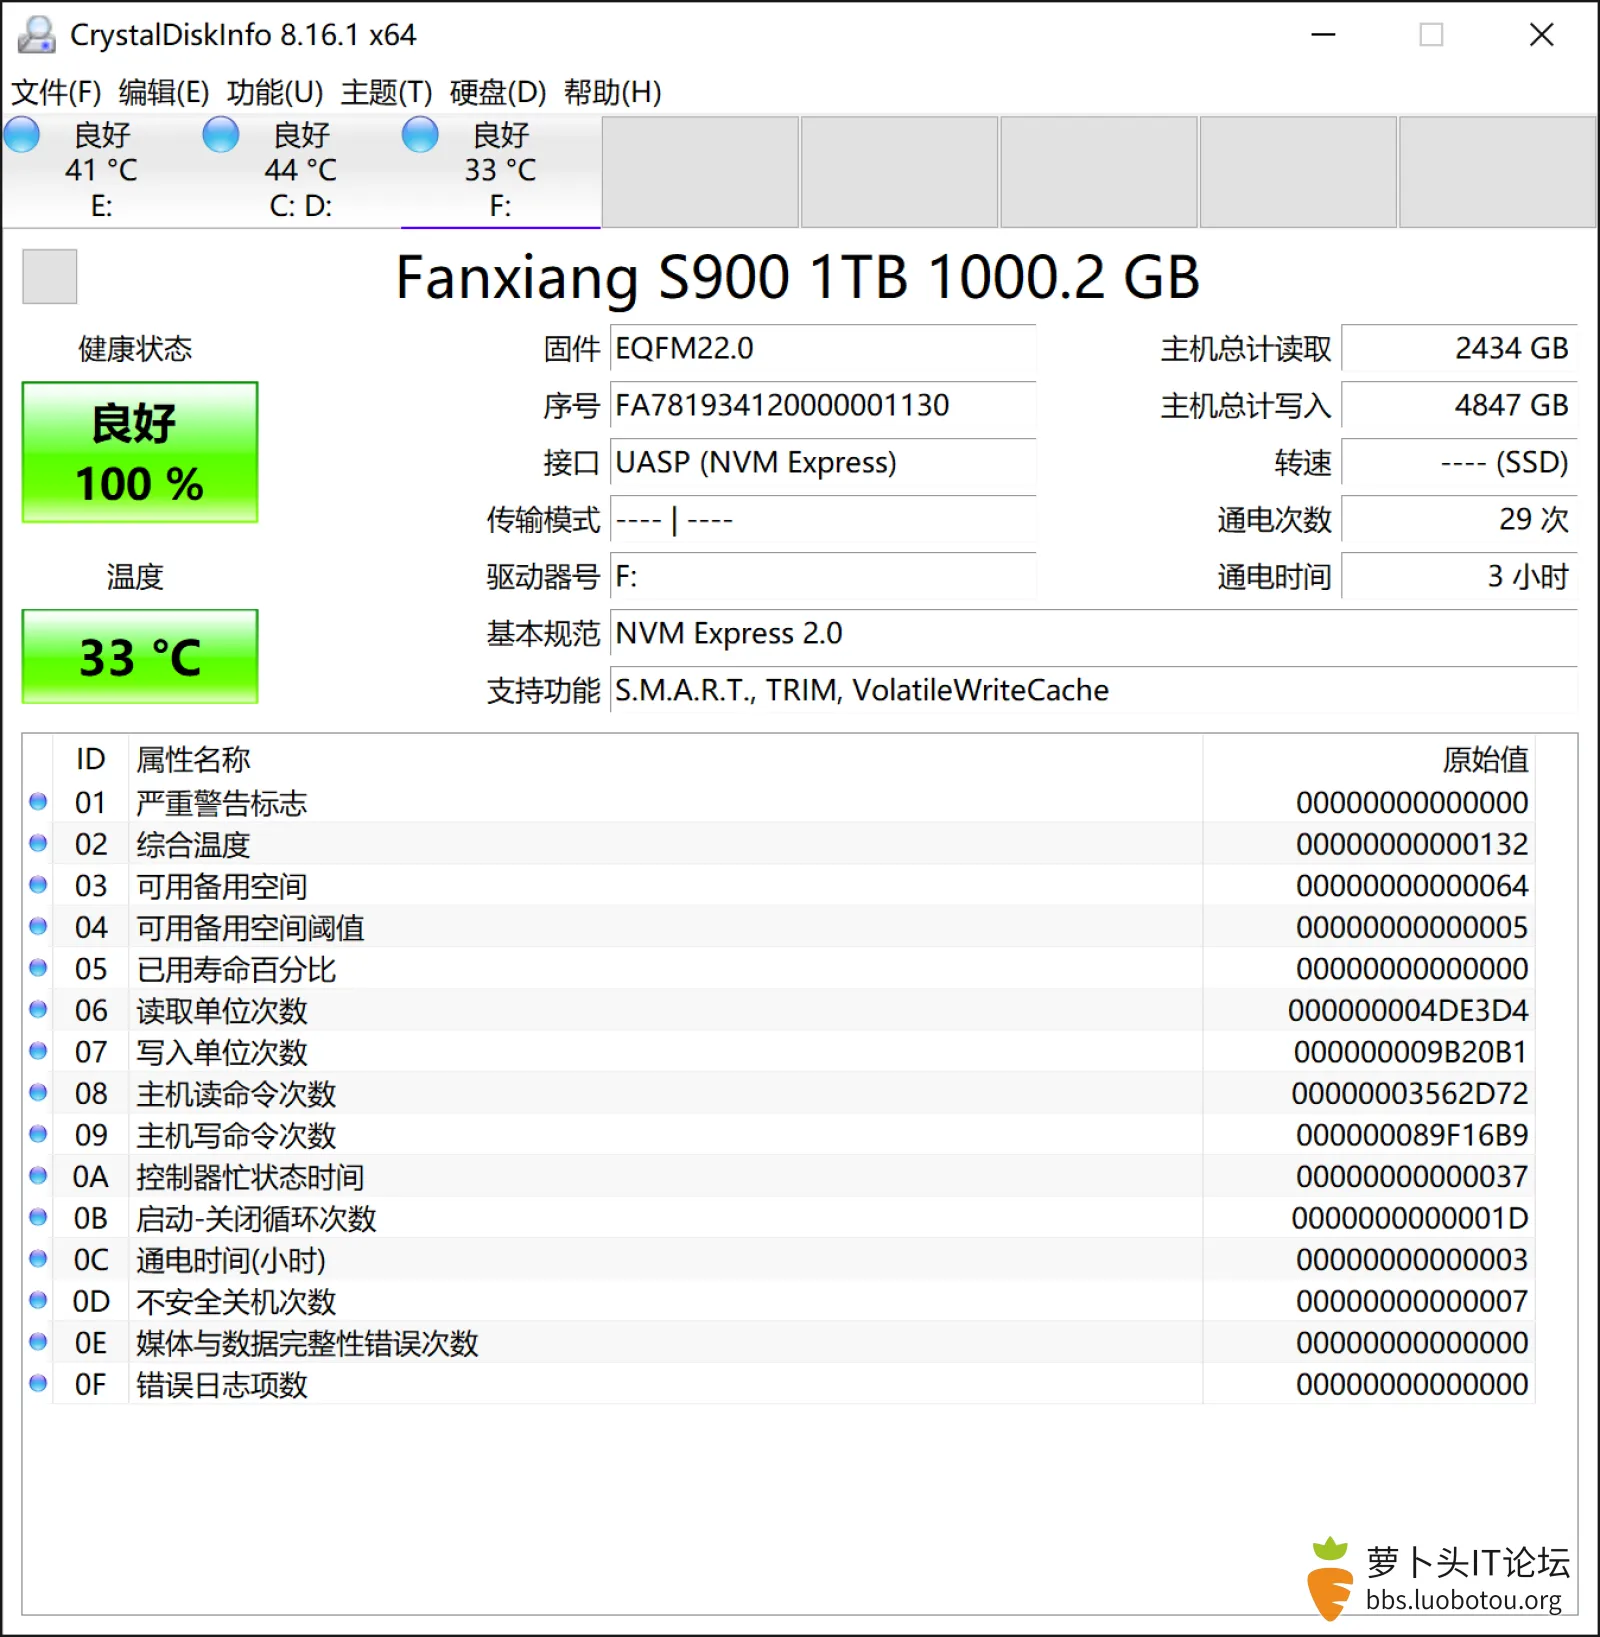Open the 帮助(H) menu
1600x1637 pixels.
tap(612, 93)
